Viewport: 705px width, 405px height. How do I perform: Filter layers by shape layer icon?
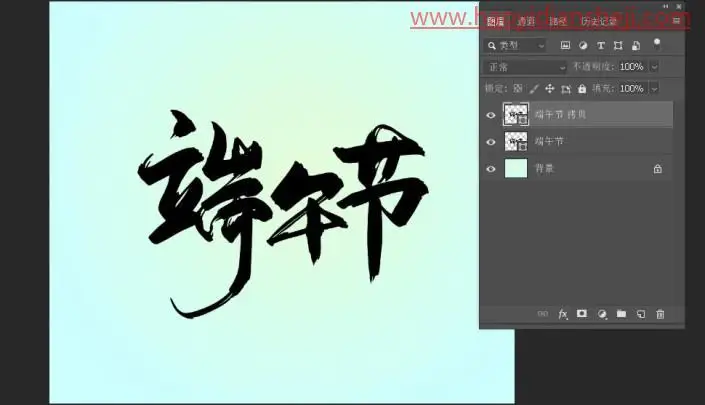click(618, 45)
